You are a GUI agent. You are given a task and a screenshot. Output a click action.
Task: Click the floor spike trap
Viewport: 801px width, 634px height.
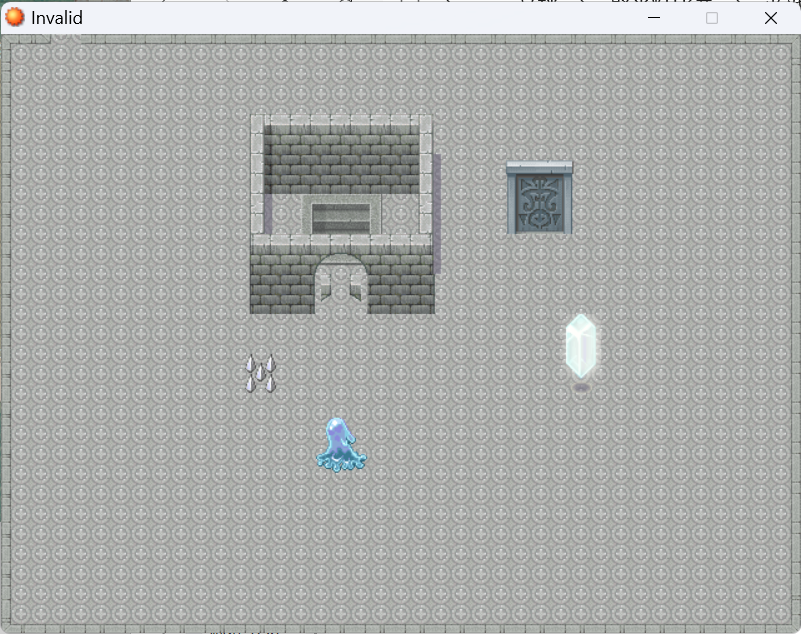[x=261, y=374]
